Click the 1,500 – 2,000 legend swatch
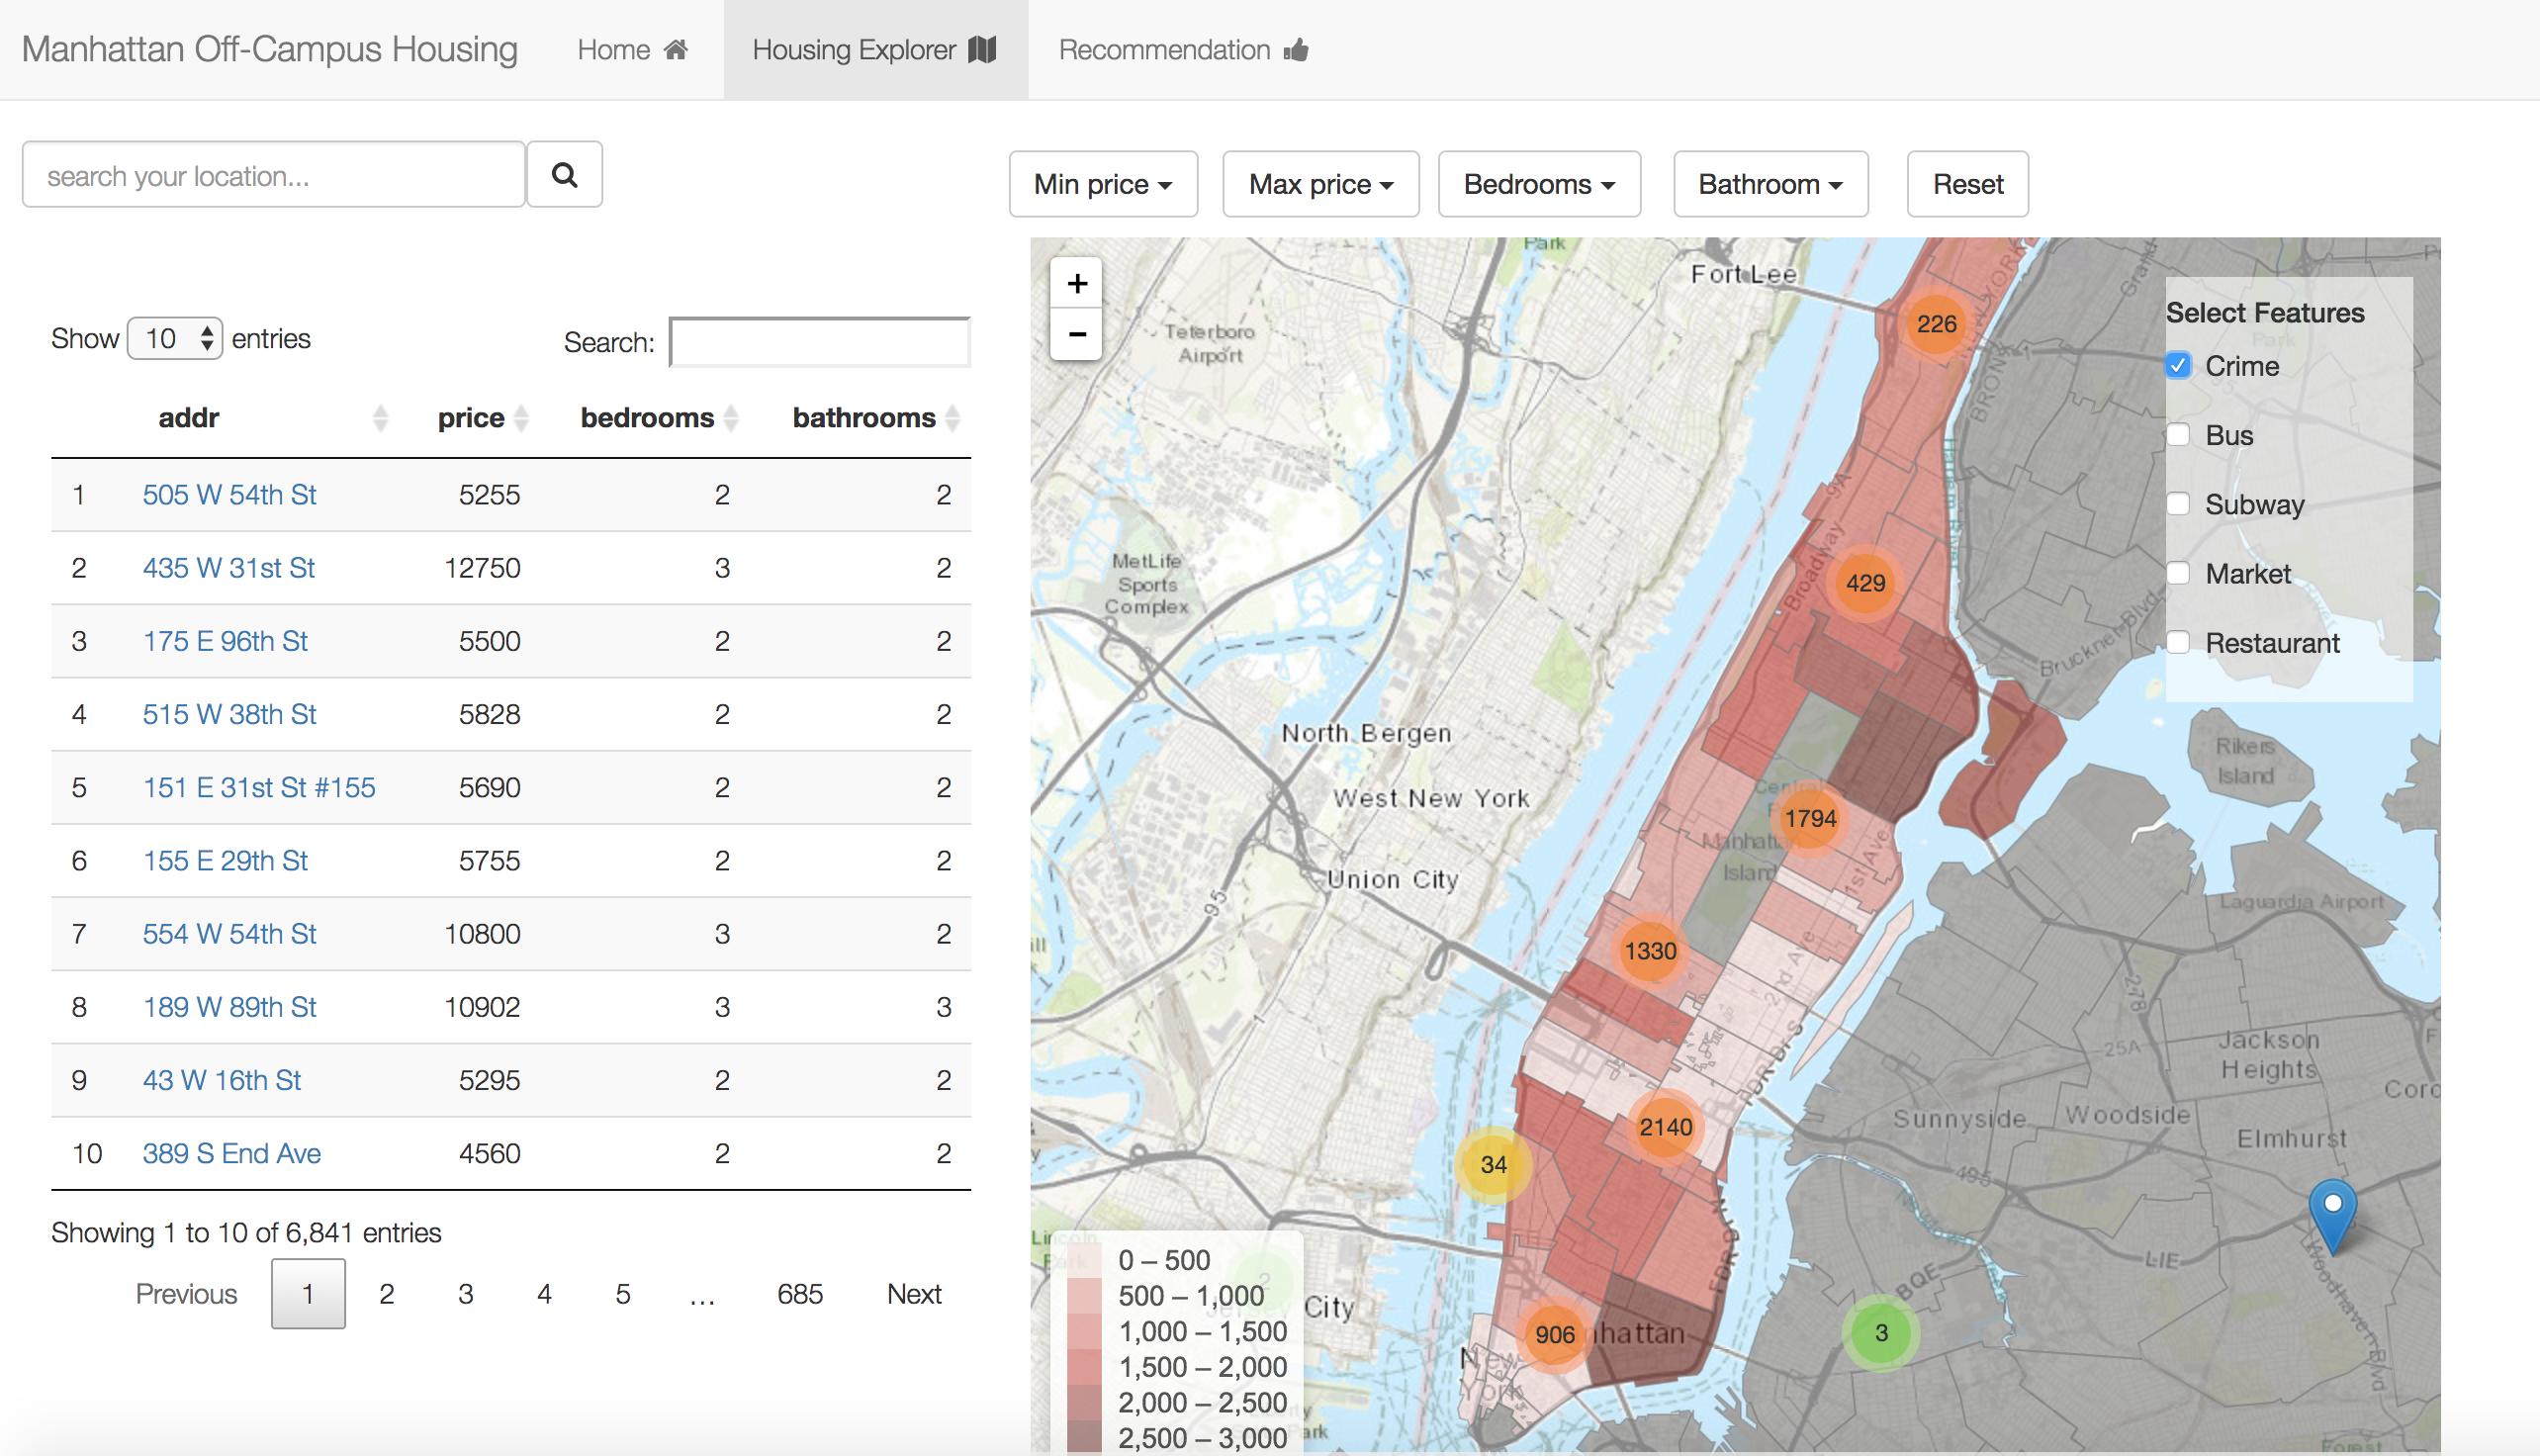Viewport: 2540px width, 1456px height. click(1084, 1366)
